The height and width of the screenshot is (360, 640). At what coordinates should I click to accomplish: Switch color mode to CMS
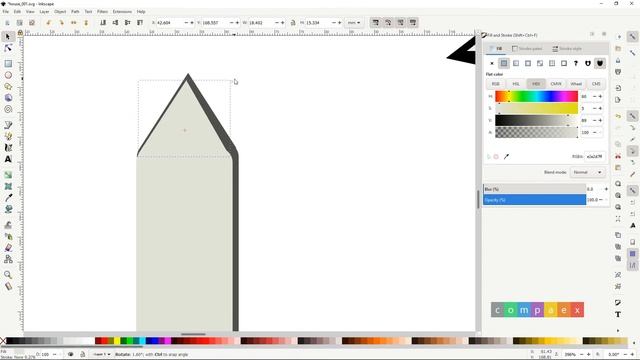[596, 84]
